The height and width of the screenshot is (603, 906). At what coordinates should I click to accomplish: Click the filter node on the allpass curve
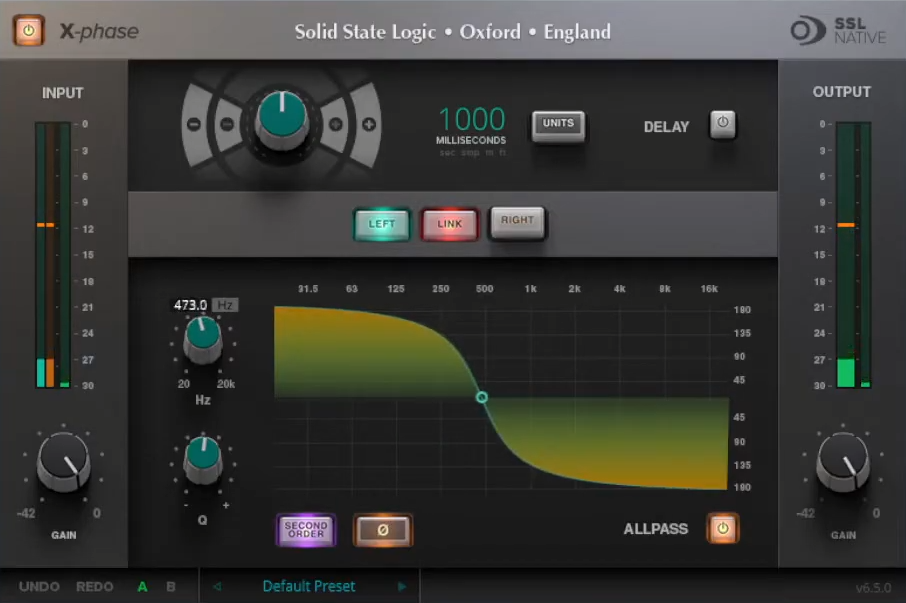483,398
